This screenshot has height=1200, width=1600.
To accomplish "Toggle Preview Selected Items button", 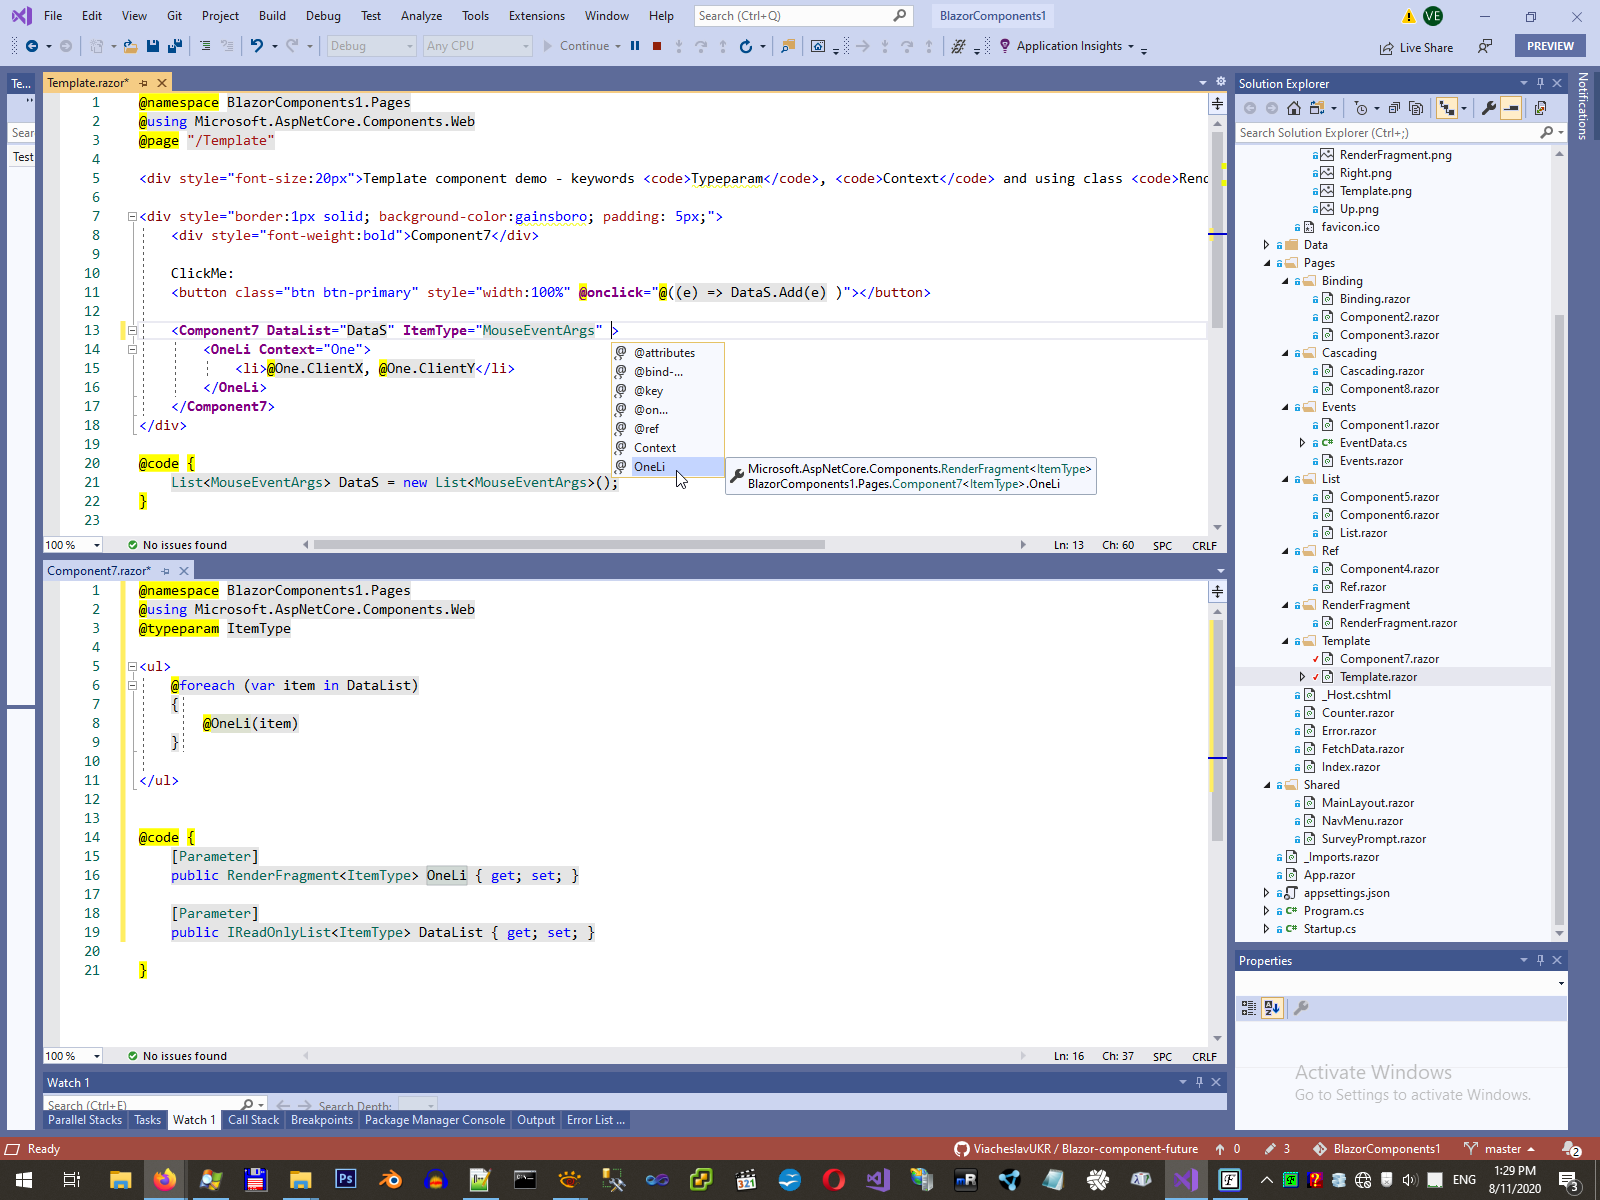I will point(1511,108).
